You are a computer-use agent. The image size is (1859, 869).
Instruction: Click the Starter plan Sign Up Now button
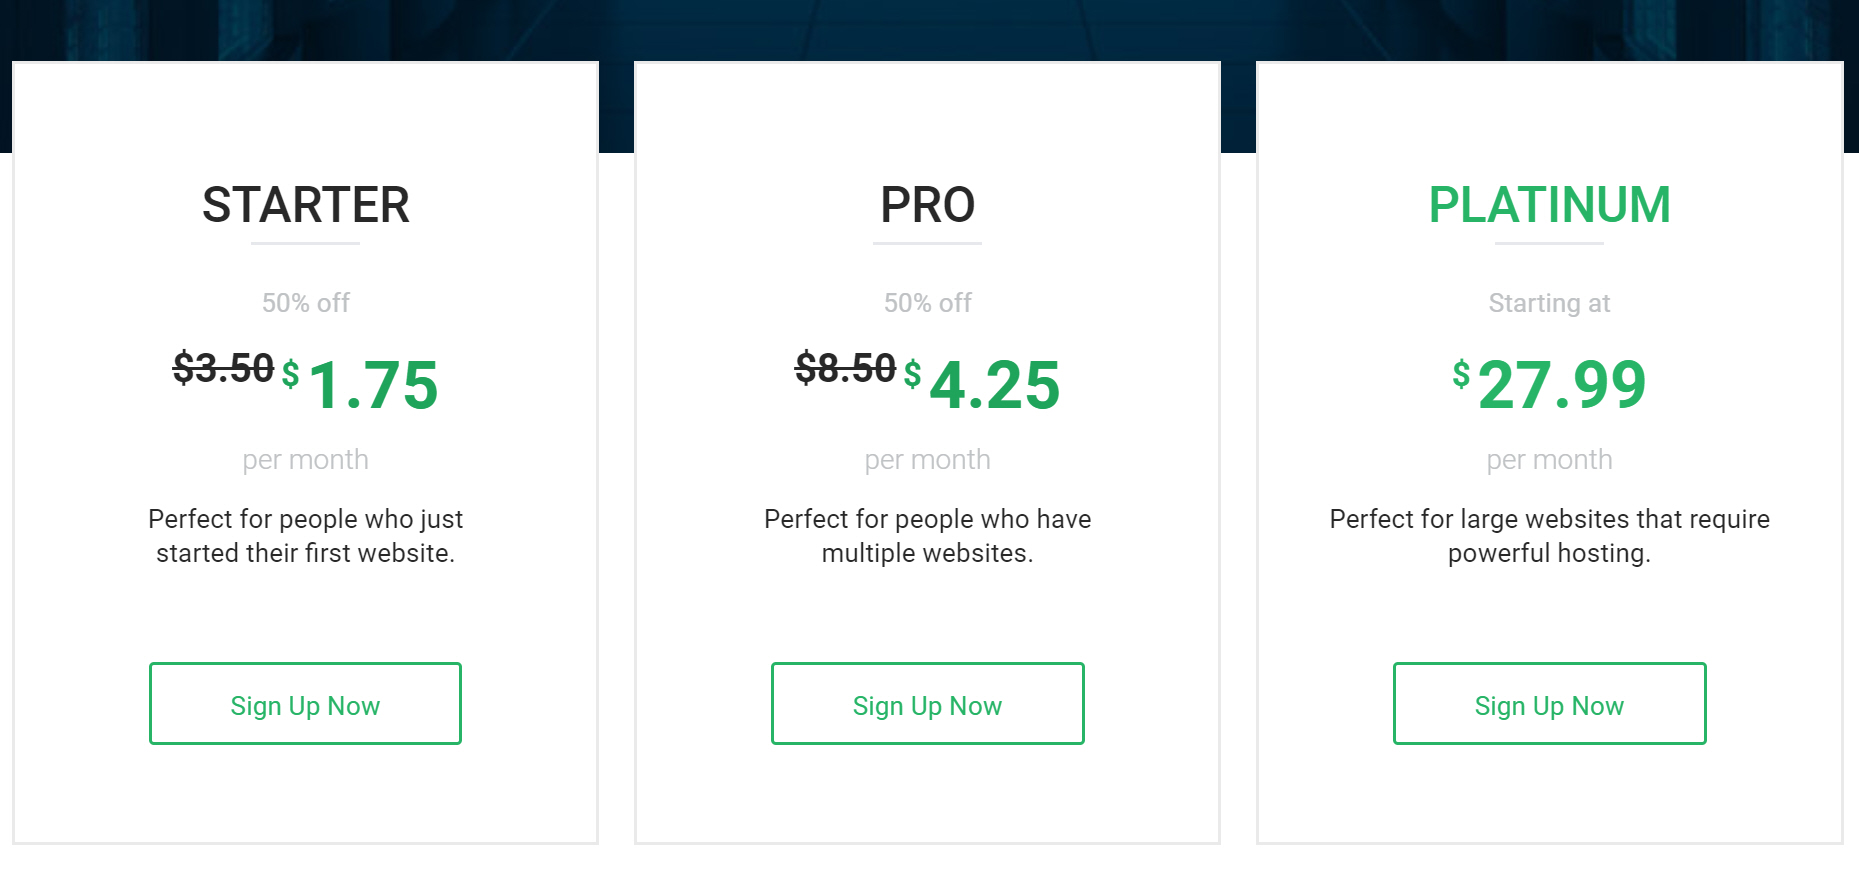(305, 704)
